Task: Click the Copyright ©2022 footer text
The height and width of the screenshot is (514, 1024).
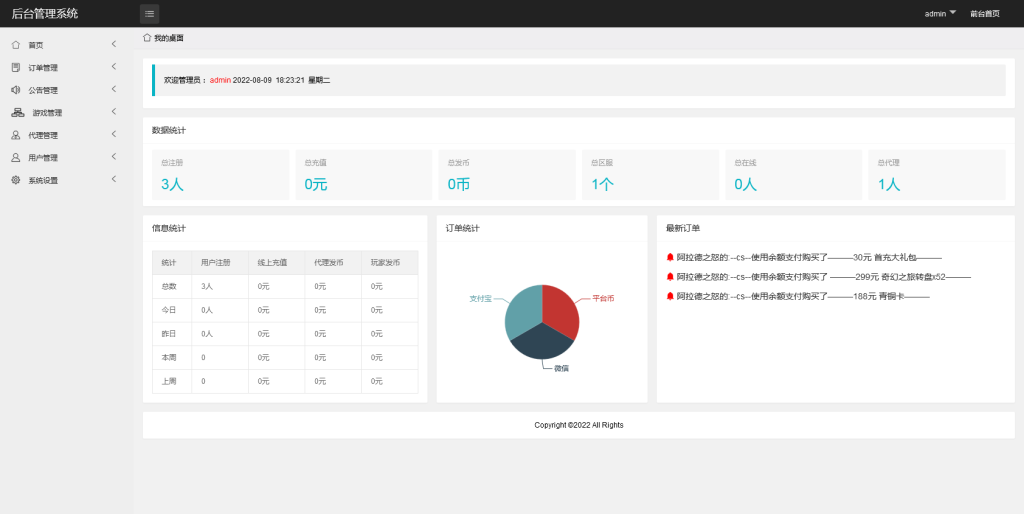Action: (x=579, y=425)
